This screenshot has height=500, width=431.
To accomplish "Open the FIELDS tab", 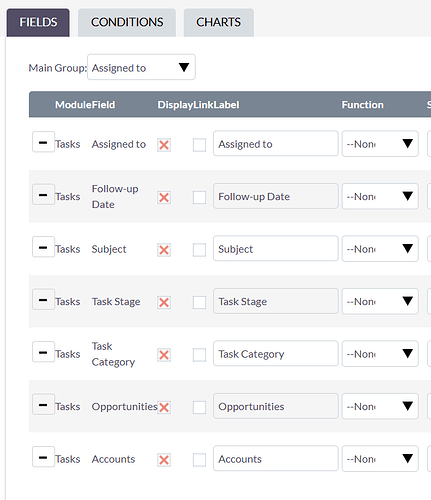I will click(x=38, y=22).
